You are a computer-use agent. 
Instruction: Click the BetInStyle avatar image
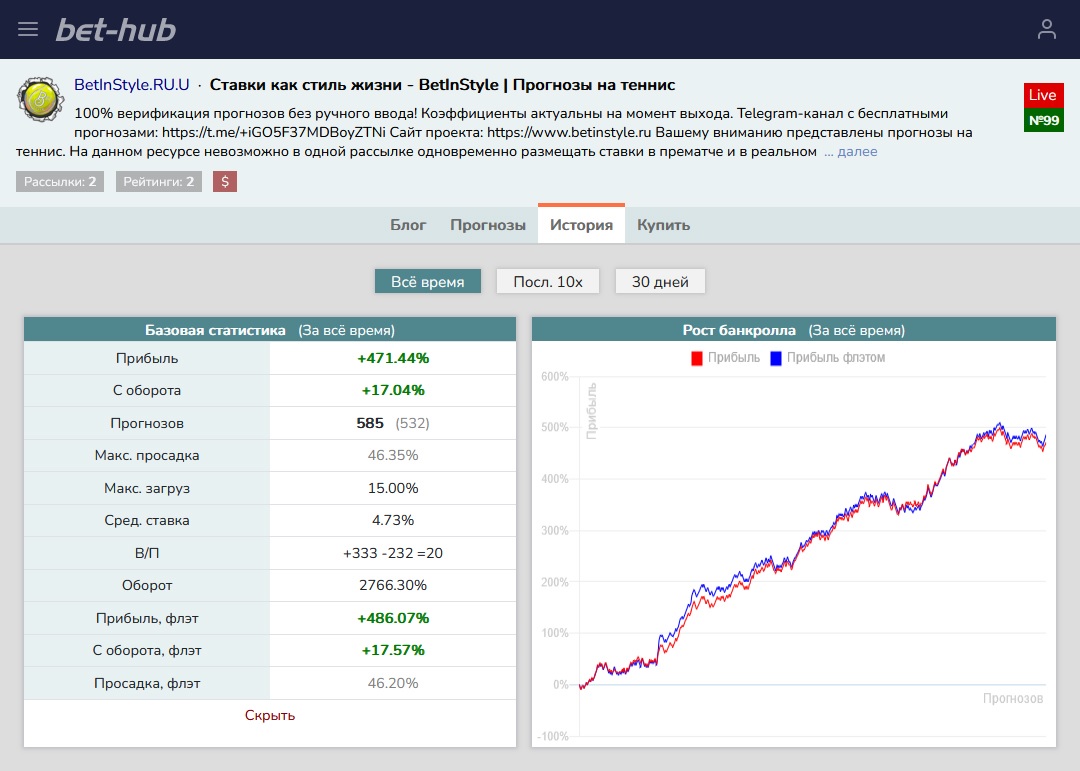tap(38, 98)
